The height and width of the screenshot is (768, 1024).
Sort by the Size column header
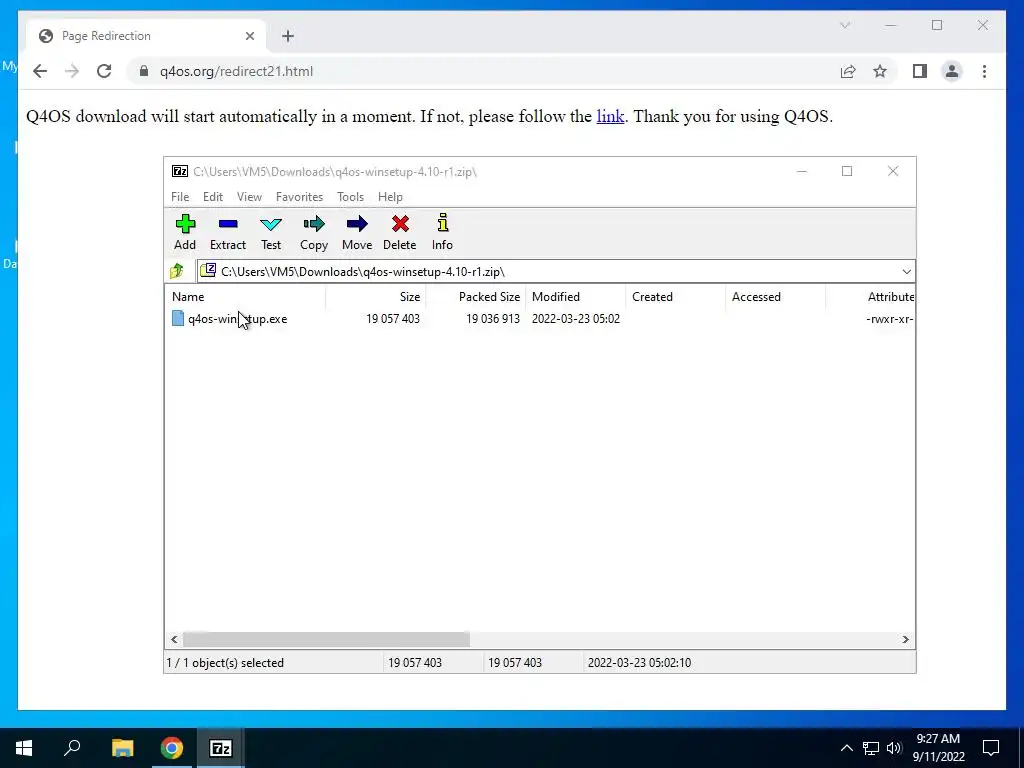[376, 296]
